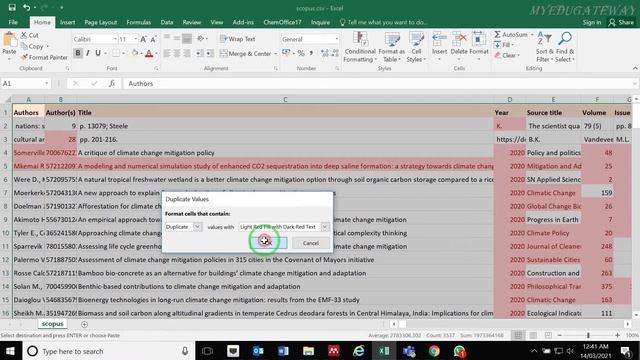Click the Delete cells icon
Viewport: 640px width, 360px height.
(459, 39)
